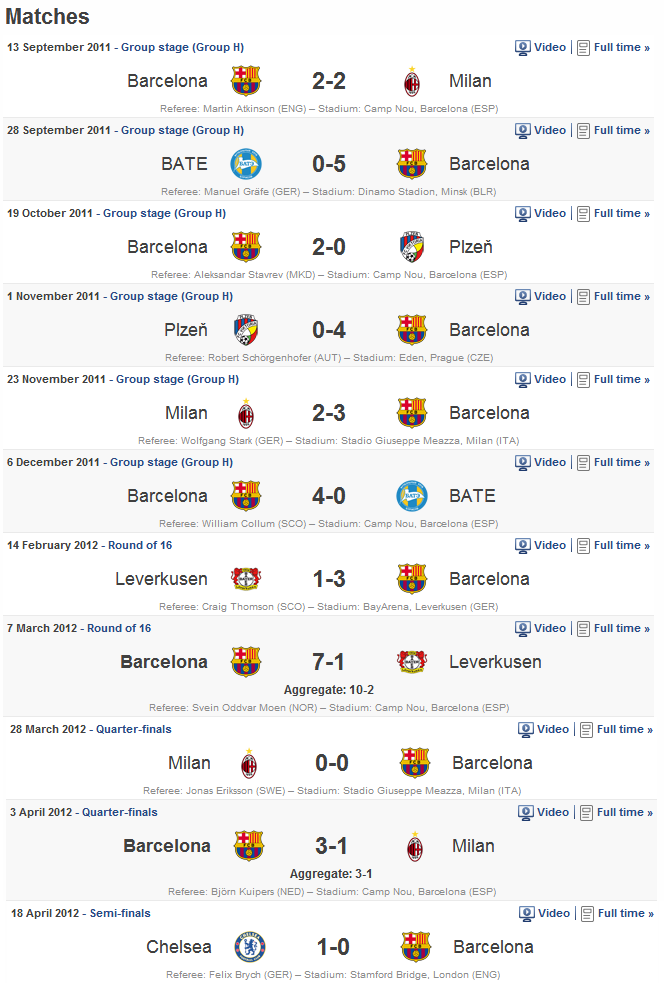
Task: Click the Milan crest in the 2-2 match
Action: point(411,81)
